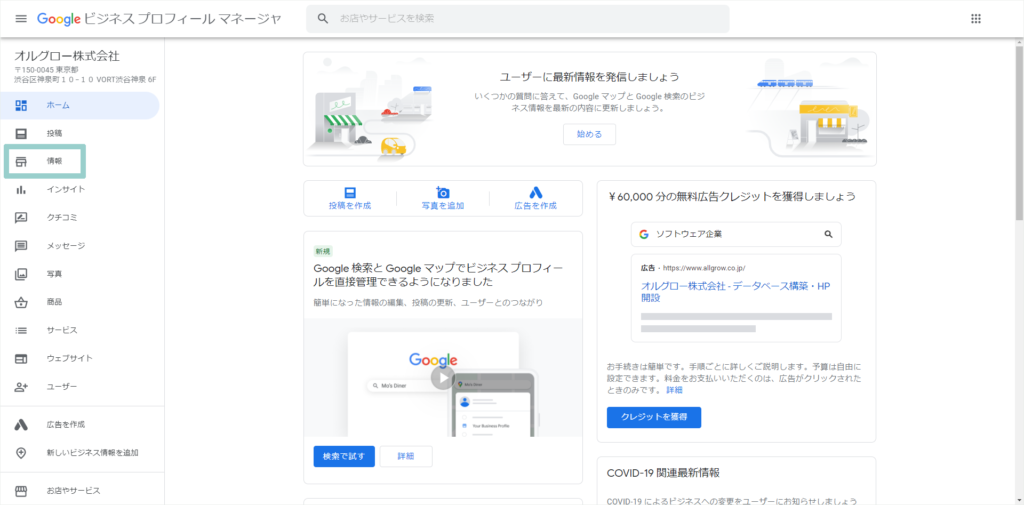Click the クチコミ review icon
Screen dimensions: 1024x505
21,218
